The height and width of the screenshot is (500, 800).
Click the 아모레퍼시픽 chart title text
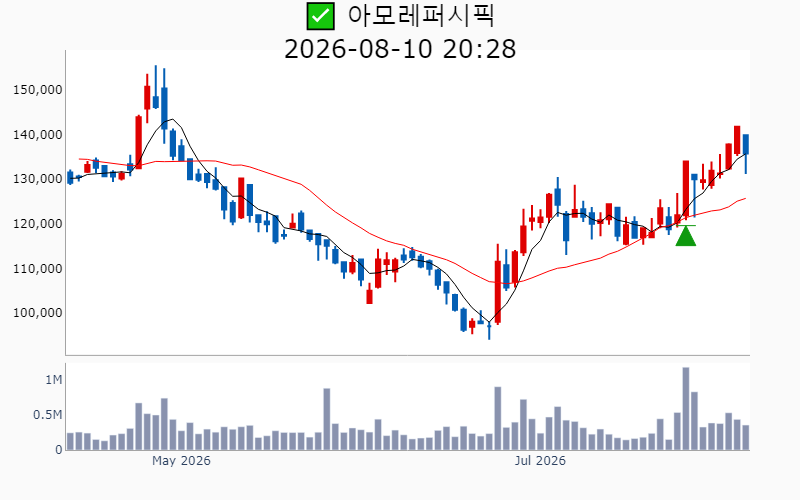[x=421, y=15]
